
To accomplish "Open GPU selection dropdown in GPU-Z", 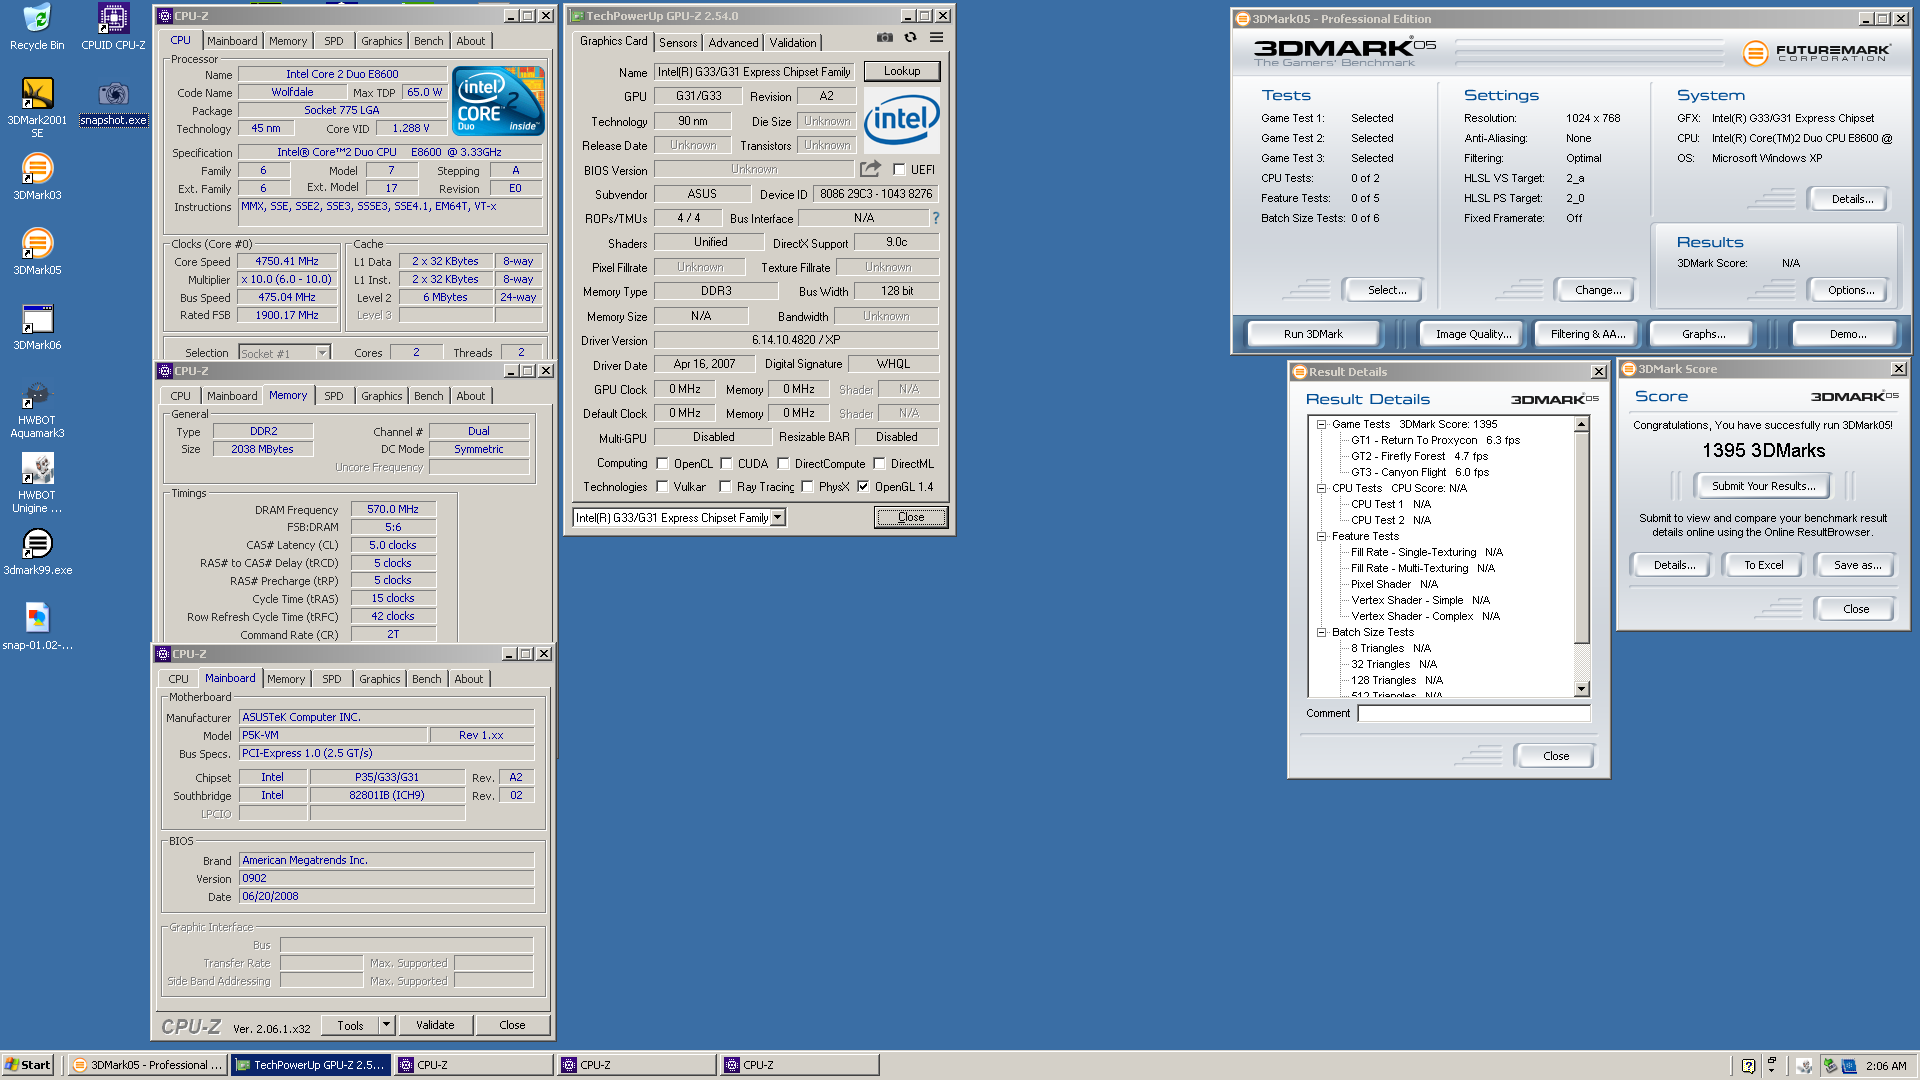I will point(778,518).
